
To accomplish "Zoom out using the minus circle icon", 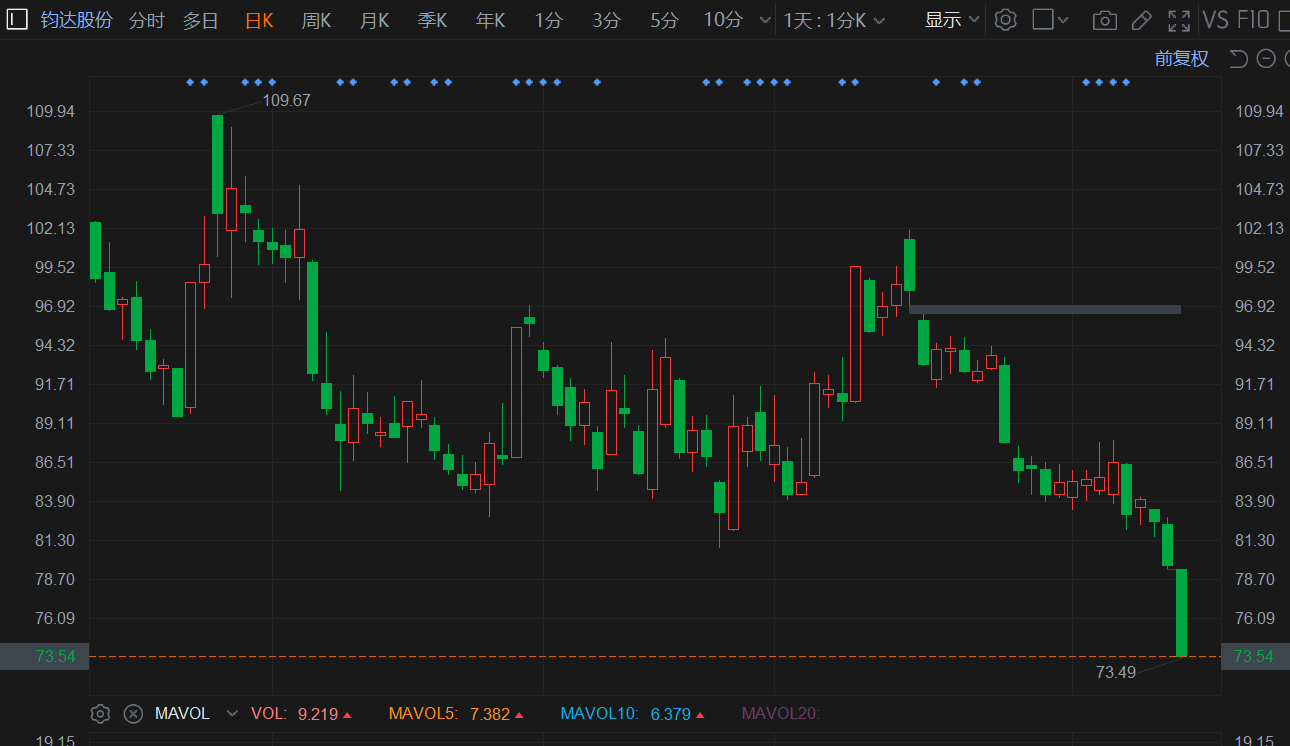I will [x=1266, y=59].
